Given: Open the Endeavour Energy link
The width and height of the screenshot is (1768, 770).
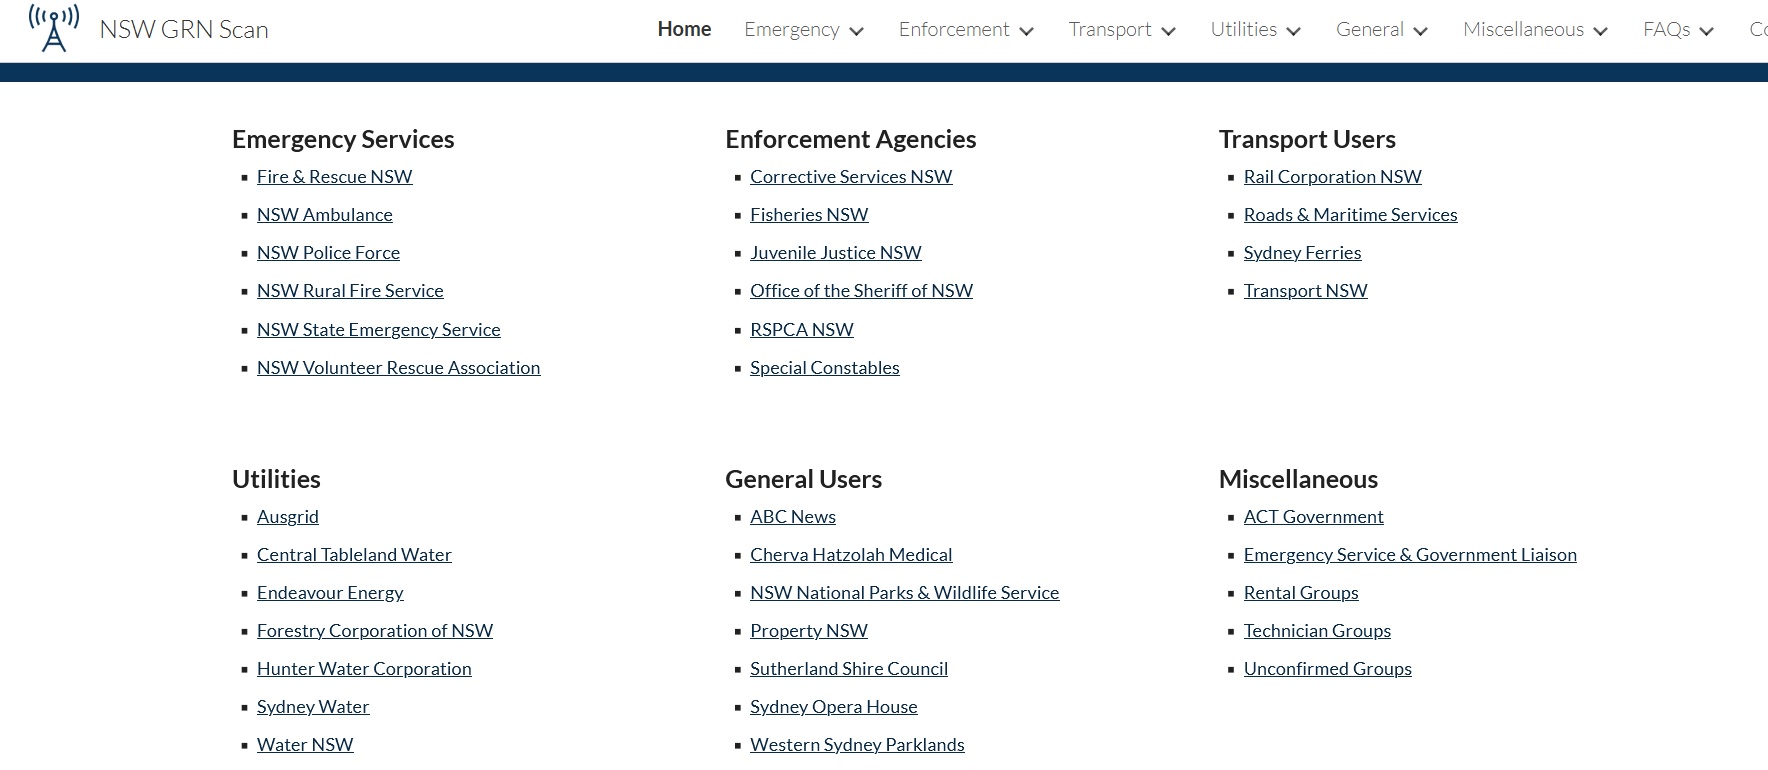Looking at the screenshot, I should 330,593.
